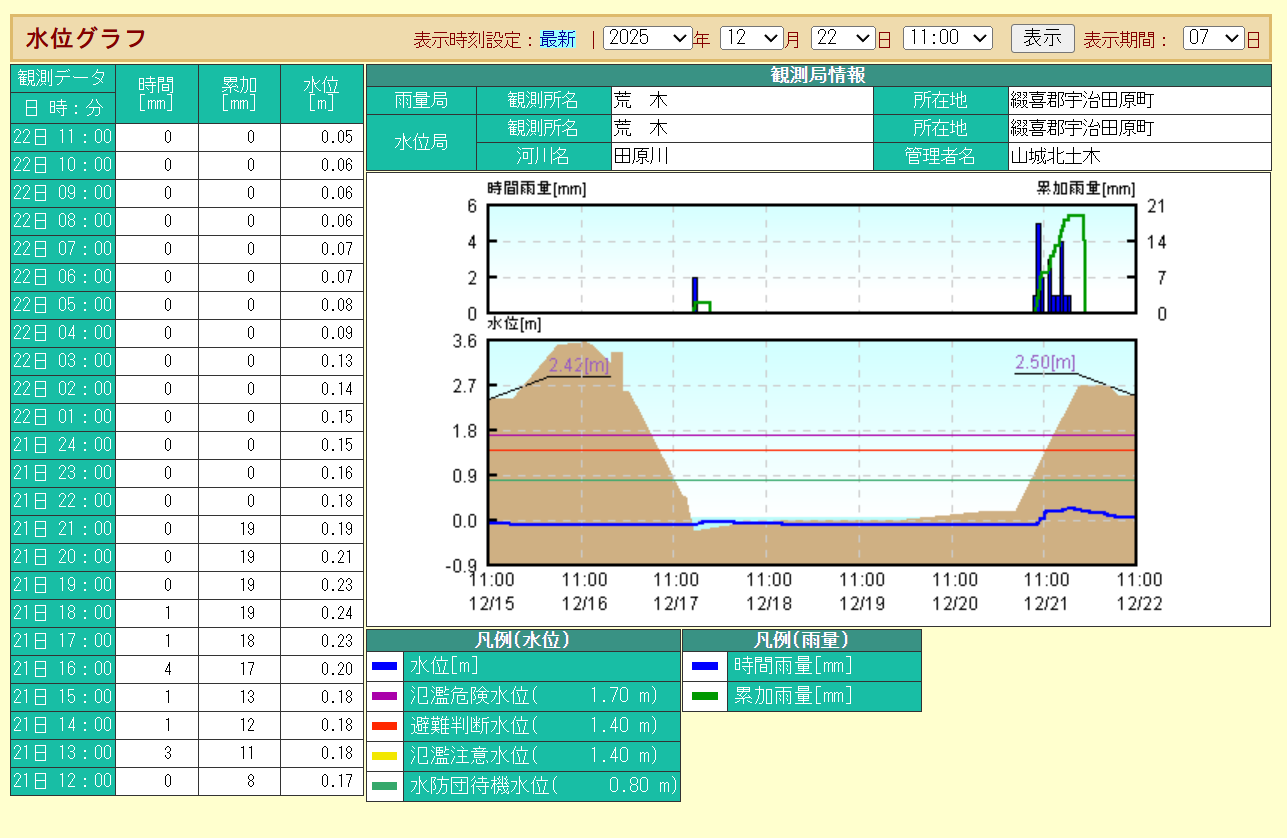
Task: Expand the day dropdown showing 22
Action: point(843,38)
